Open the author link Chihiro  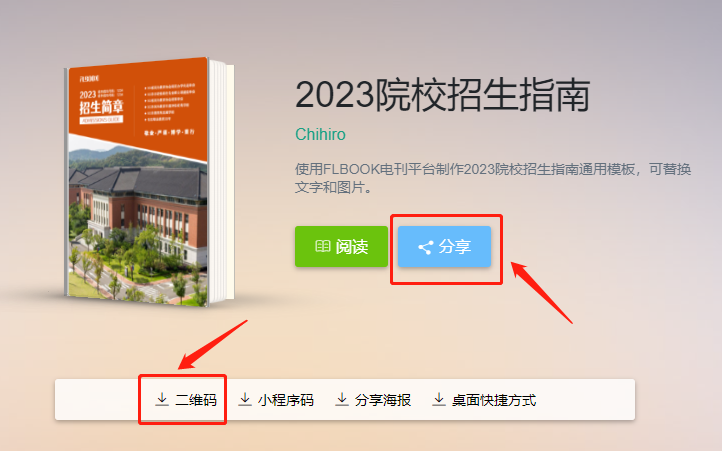point(320,135)
